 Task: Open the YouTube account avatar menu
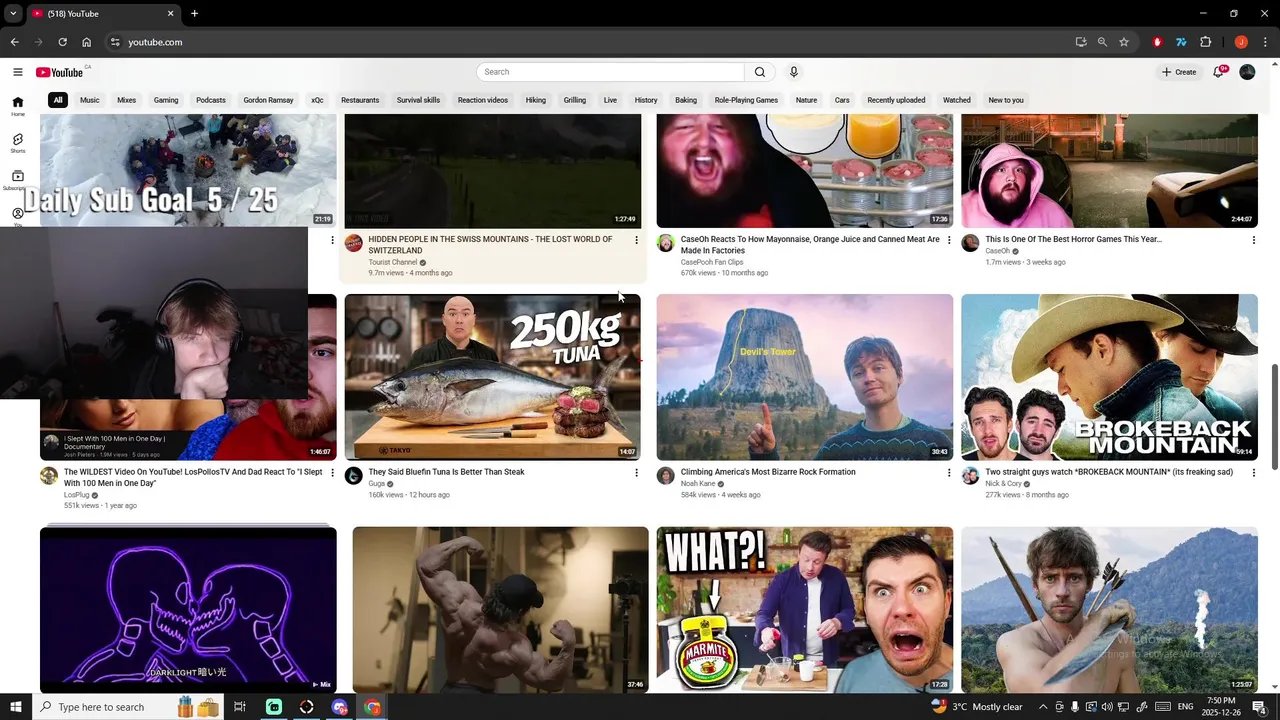pyautogui.click(x=1247, y=72)
